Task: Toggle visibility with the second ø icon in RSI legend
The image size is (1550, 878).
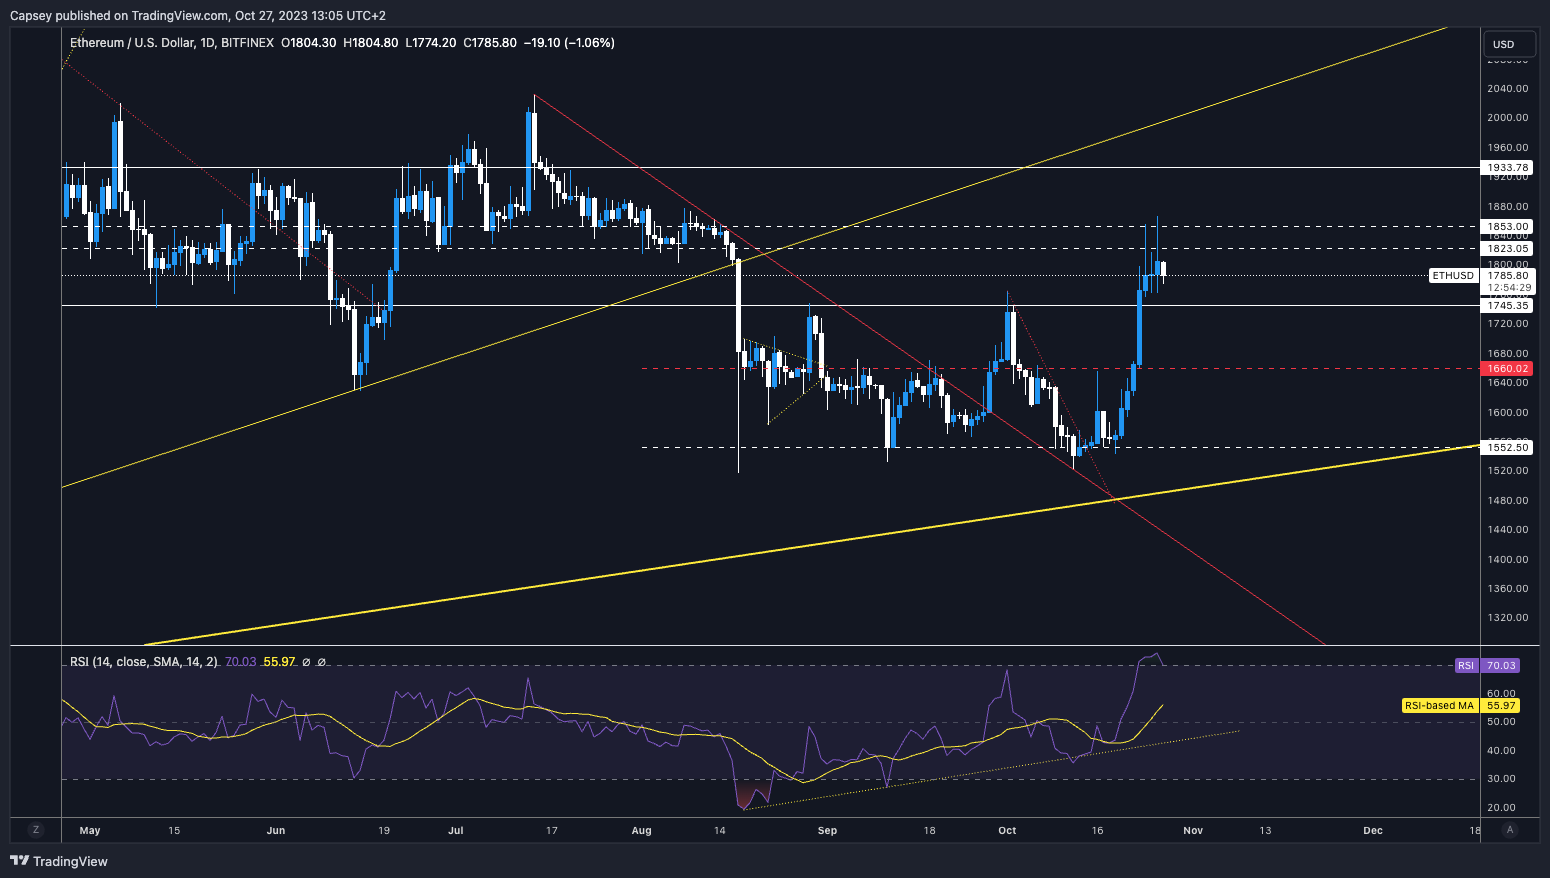Action: point(323,662)
